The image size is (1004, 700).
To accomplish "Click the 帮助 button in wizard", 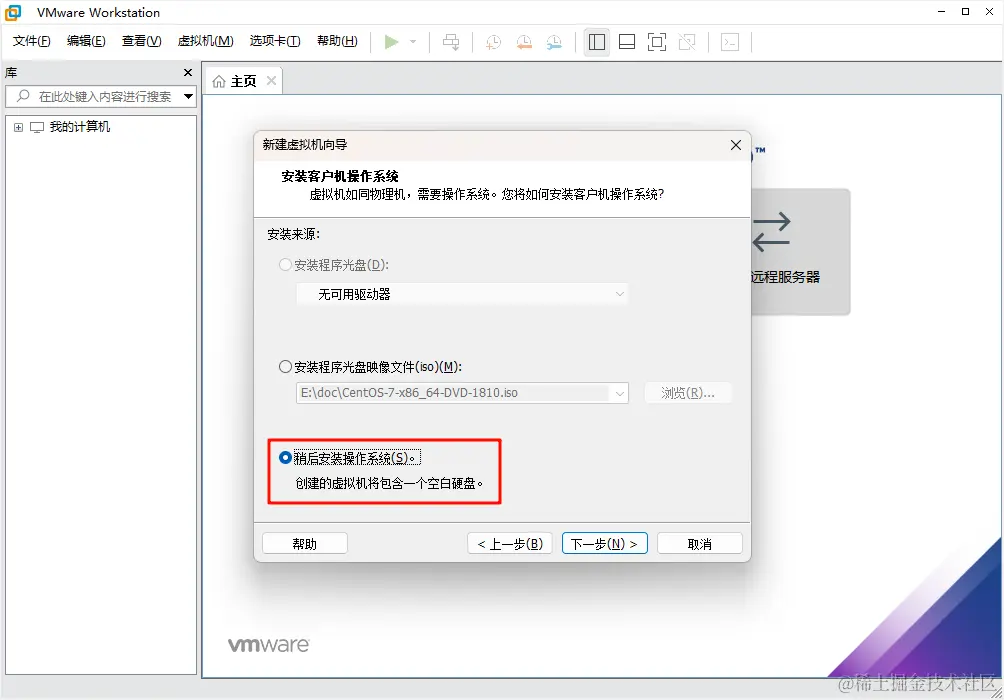I will pyautogui.click(x=305, y=544).
